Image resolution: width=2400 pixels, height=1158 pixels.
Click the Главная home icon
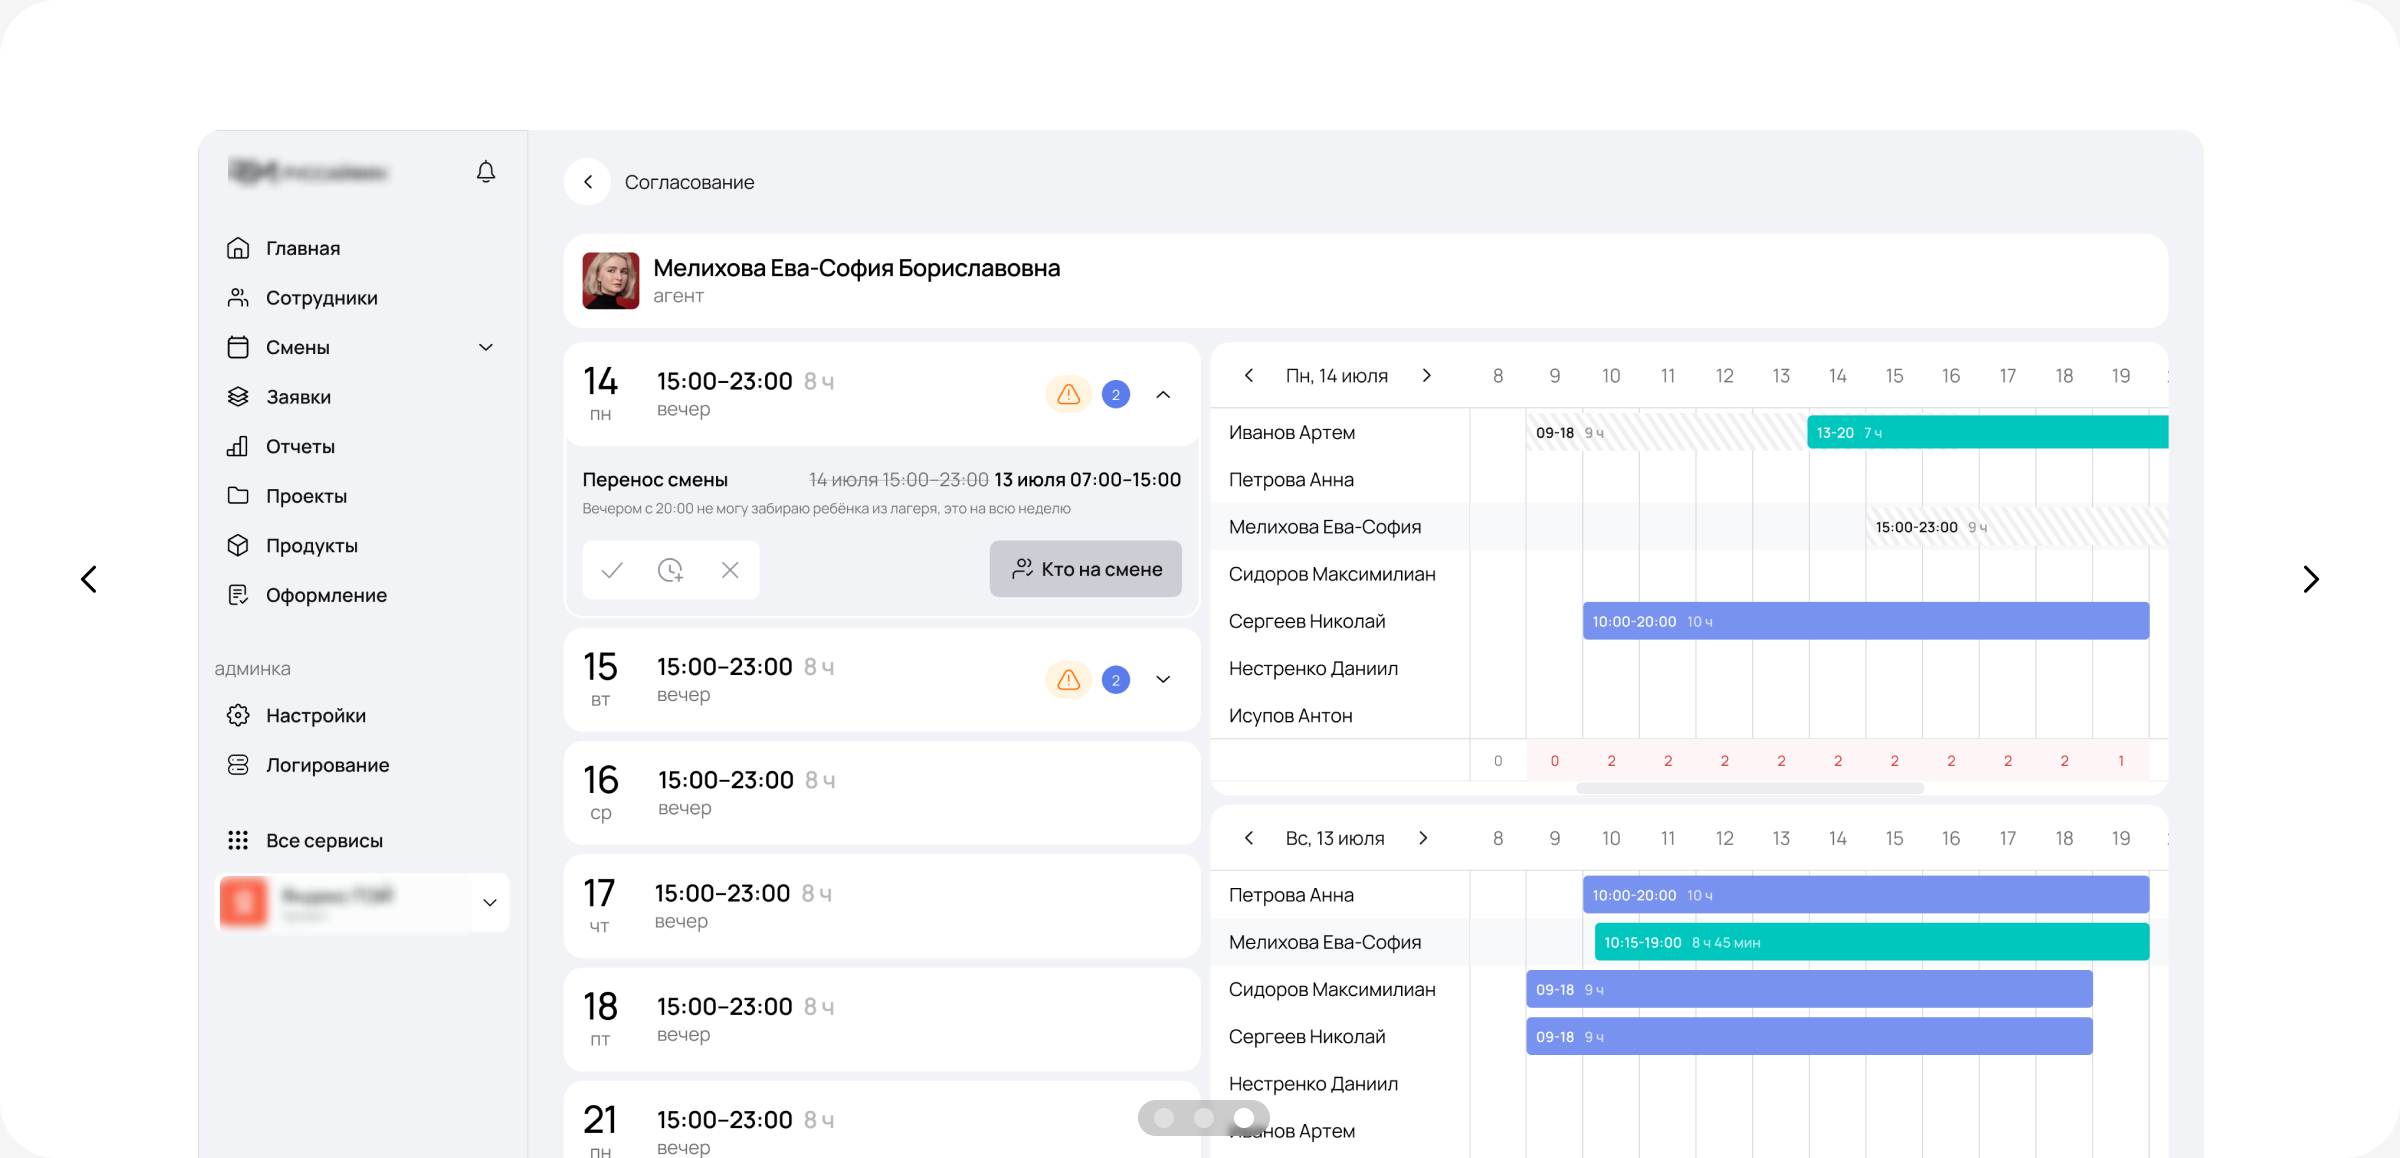click(238, 248)
